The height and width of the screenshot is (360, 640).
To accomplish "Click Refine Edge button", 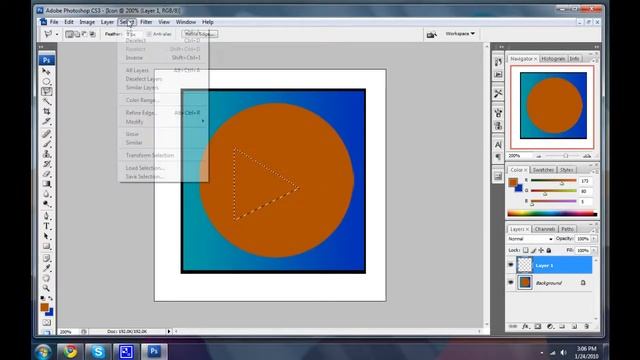I will coord(200,34).
